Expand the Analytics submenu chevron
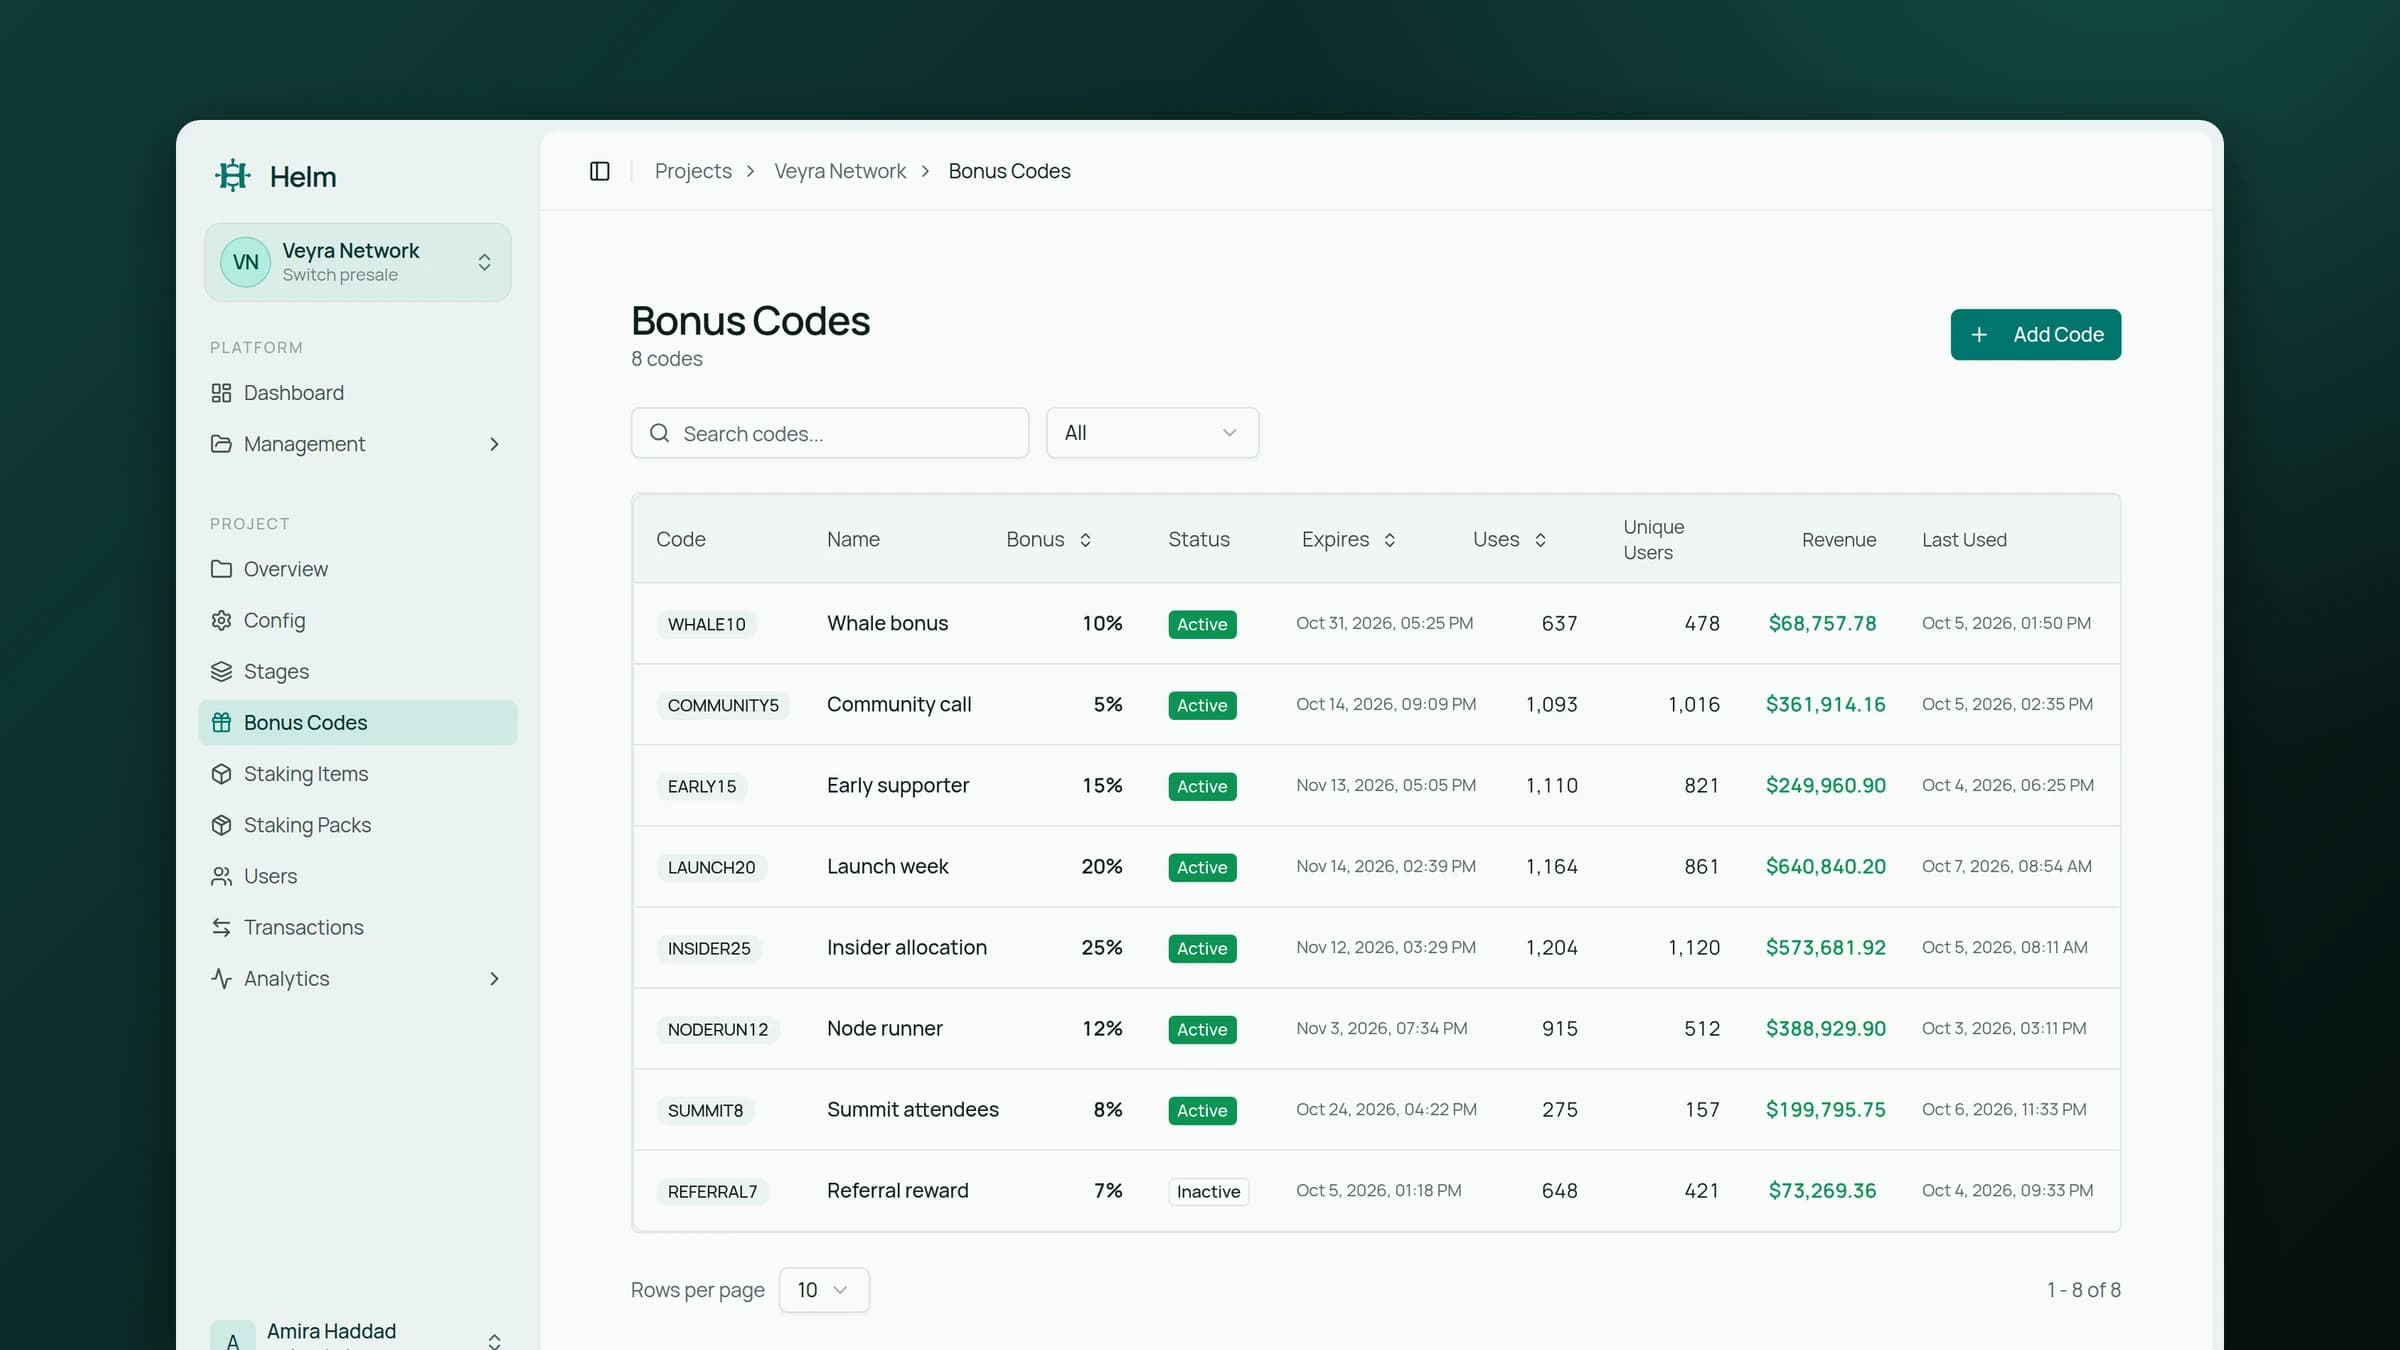The width and height of the screenshot is (2400, 1350). pos(494,979)
